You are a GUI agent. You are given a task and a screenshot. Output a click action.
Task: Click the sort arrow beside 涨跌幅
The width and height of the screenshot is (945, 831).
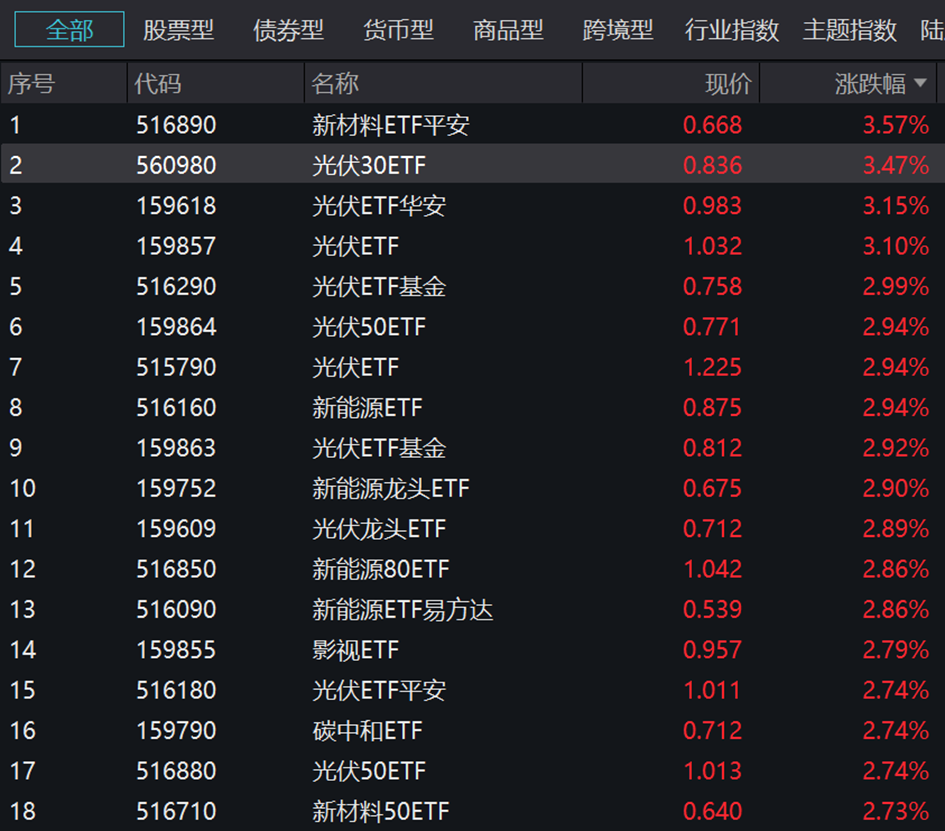920,83
